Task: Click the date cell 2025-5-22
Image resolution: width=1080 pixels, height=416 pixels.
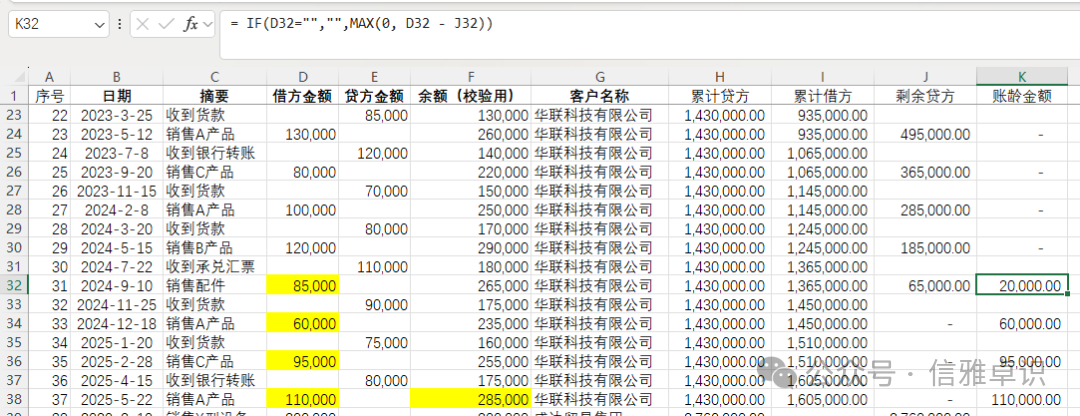Action: click(x=116, y=399)
